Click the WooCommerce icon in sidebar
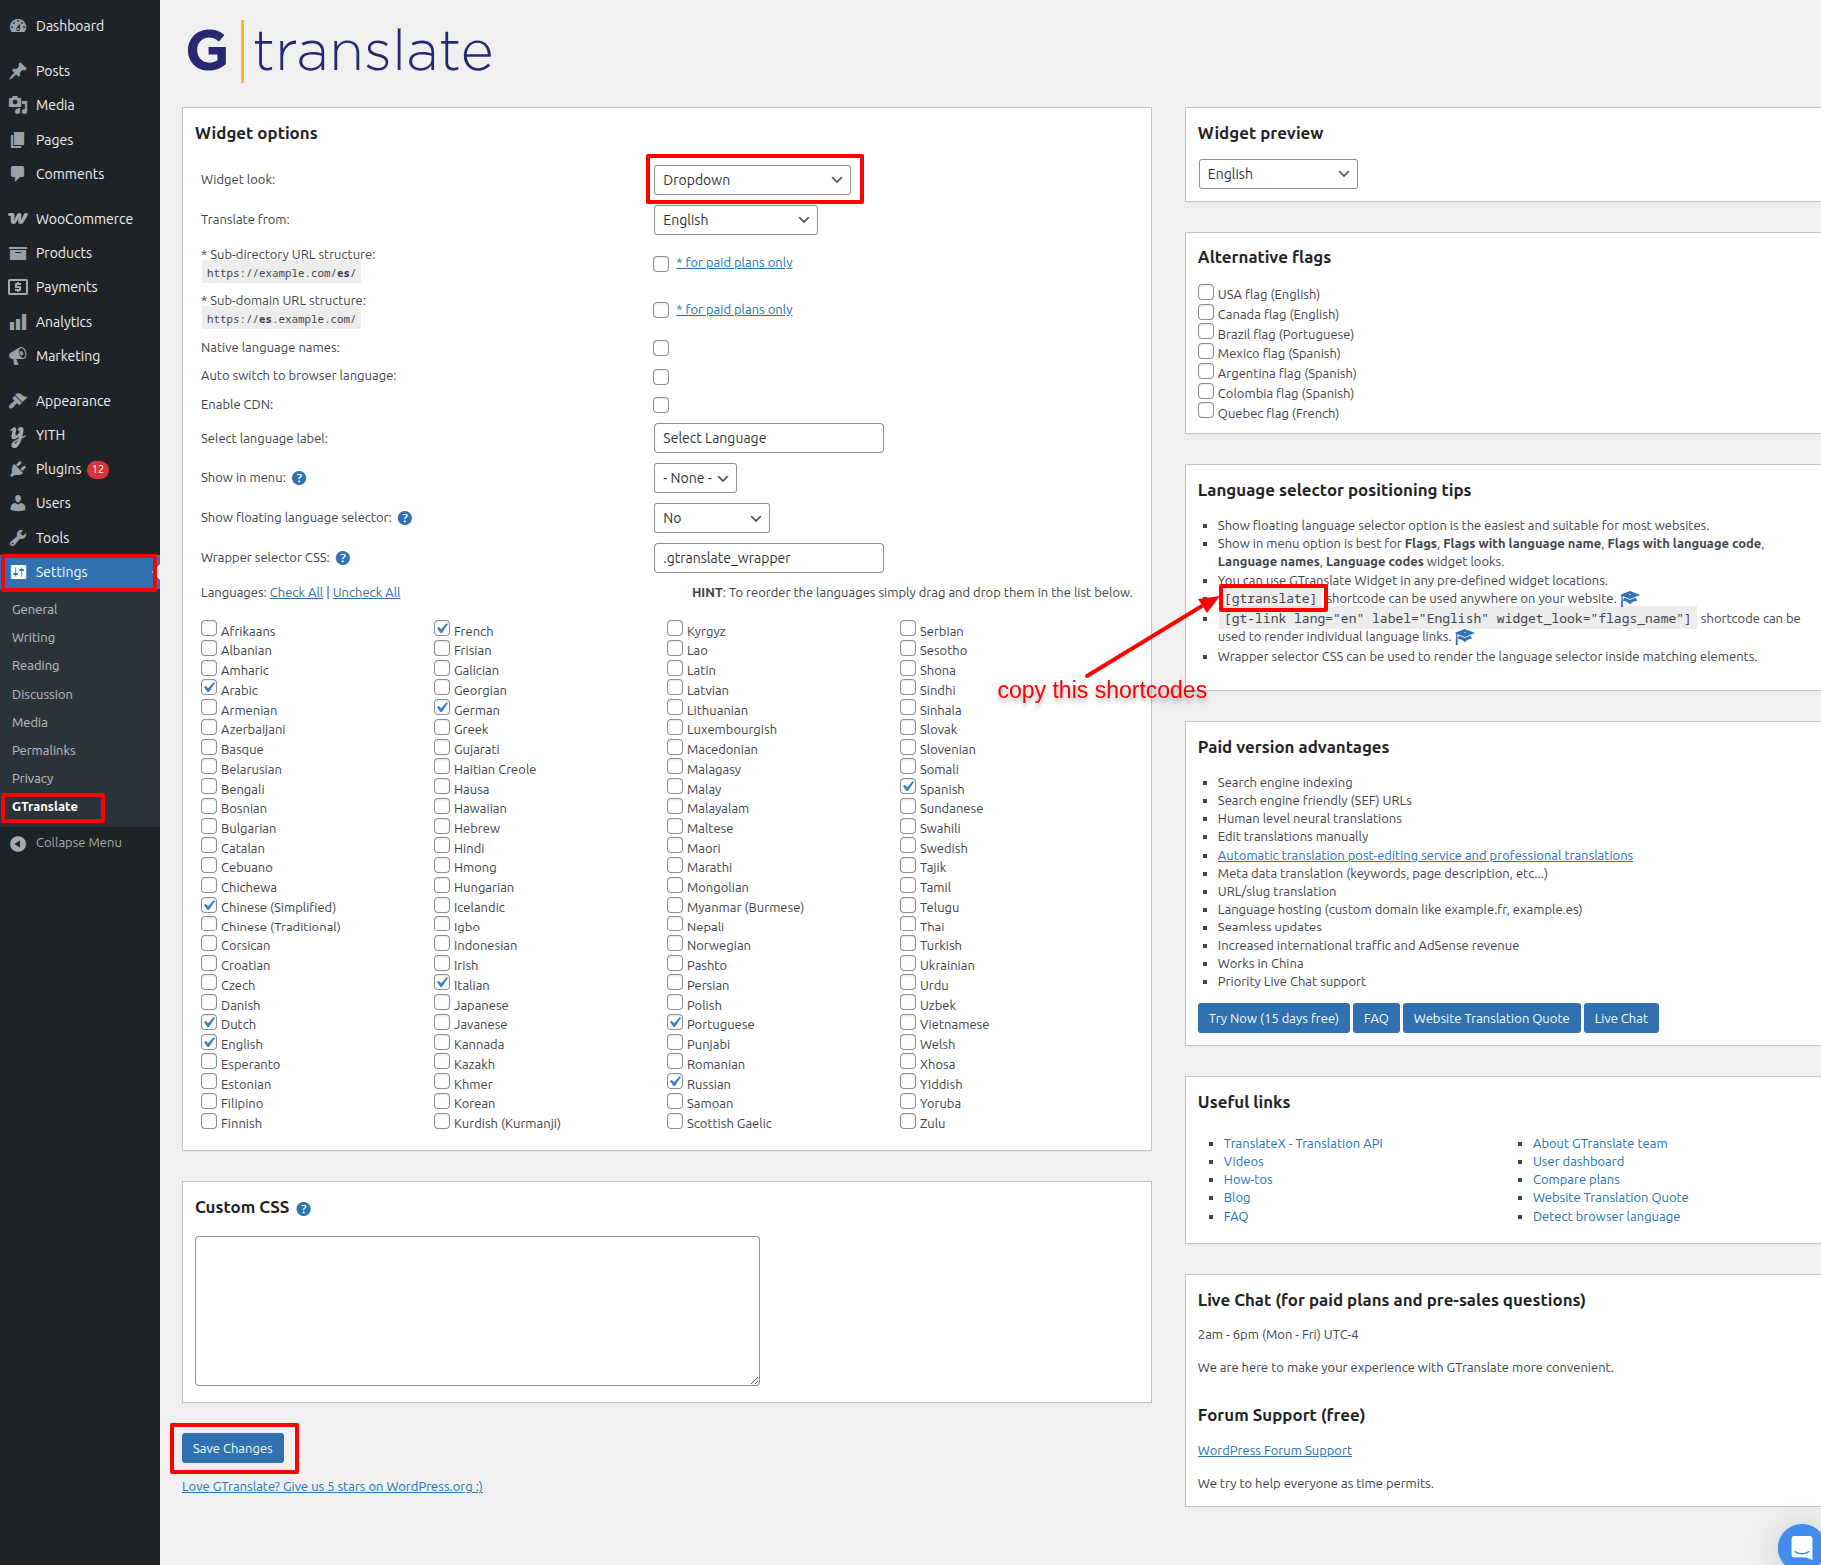This screenshot has height=1565, width=1821. pyautogui.click(x=18, y=219)
